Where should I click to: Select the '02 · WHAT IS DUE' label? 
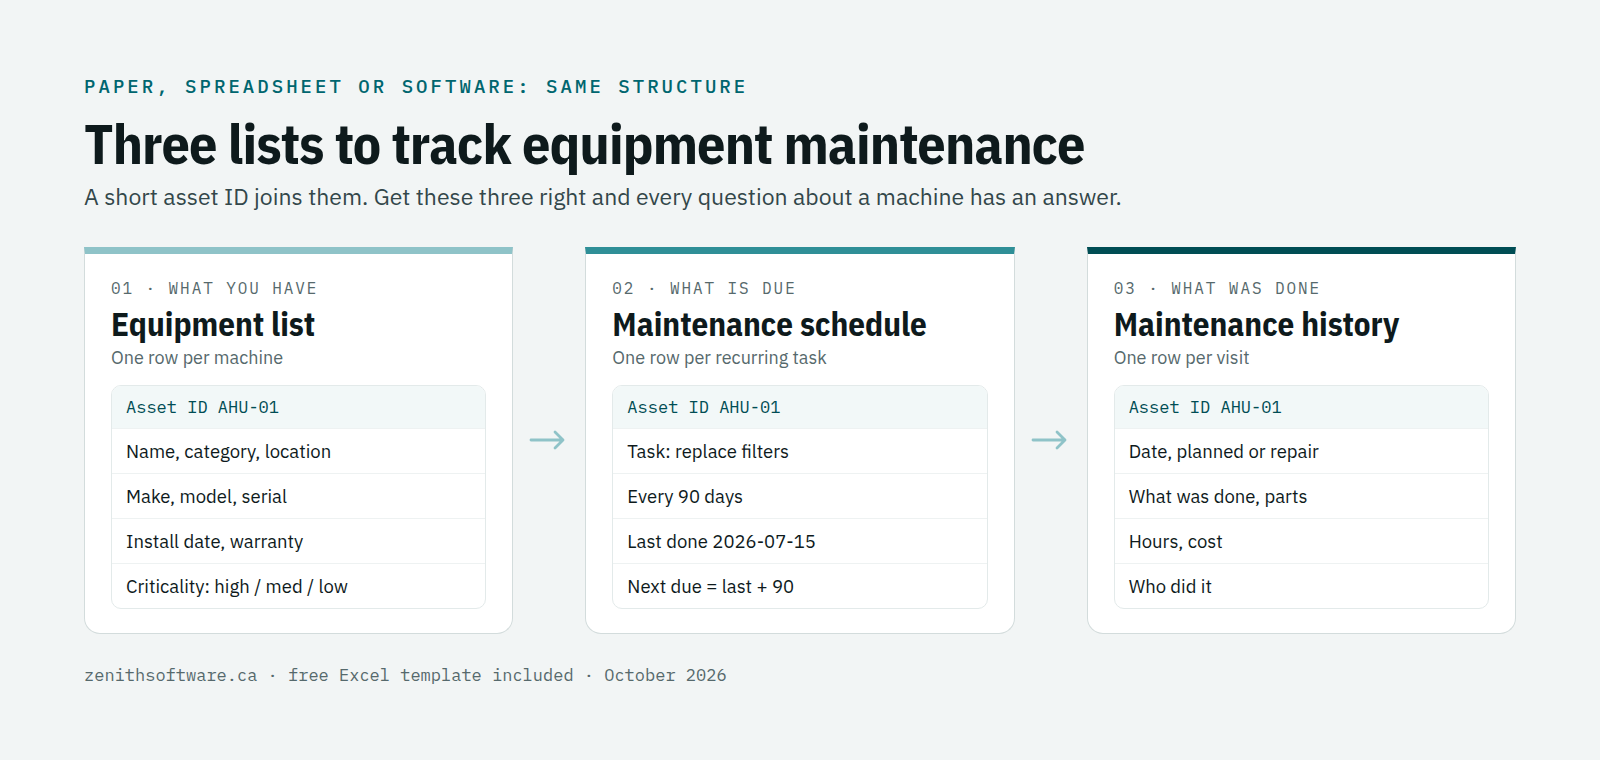[x=704, y=288]
